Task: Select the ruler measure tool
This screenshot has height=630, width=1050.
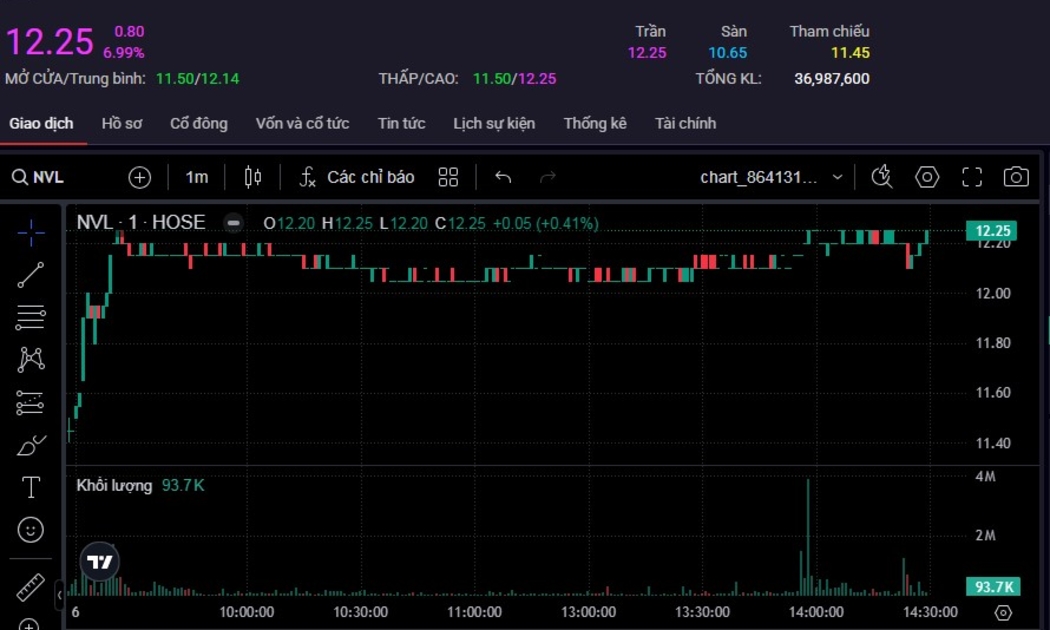Action: (31, 587)
